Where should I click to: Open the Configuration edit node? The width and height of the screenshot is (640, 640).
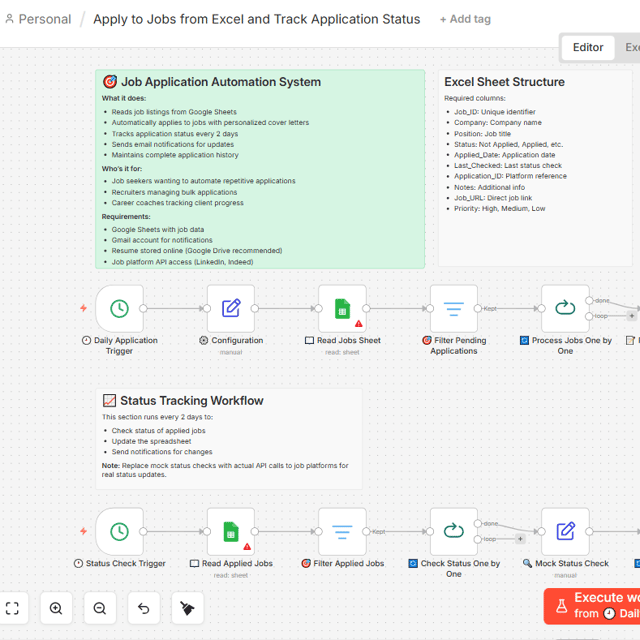[x=231, y=309]
